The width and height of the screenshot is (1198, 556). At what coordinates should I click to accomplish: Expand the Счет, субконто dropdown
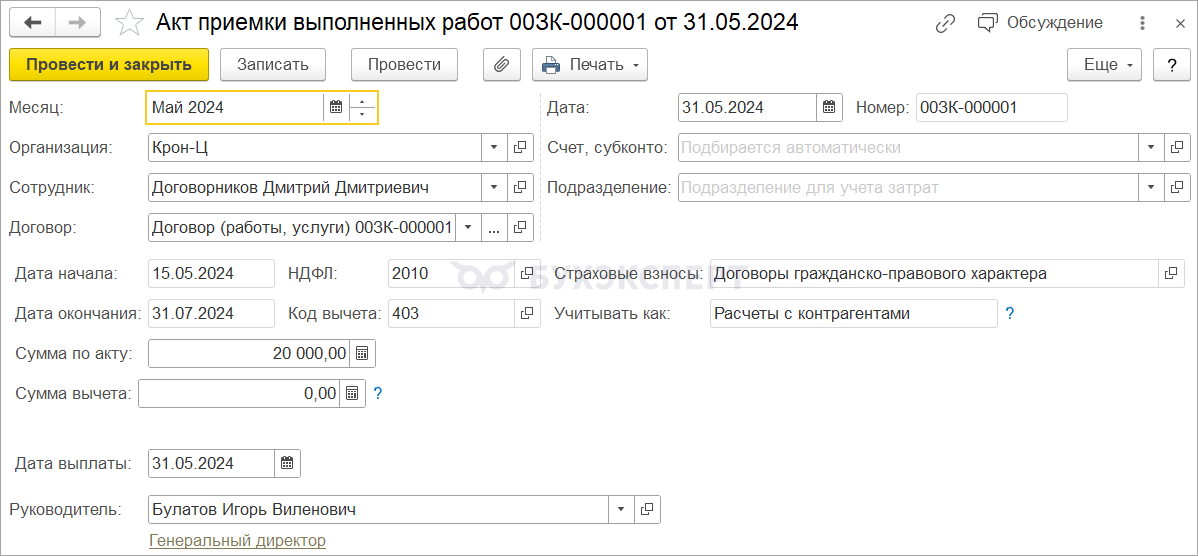point(1151,147)
